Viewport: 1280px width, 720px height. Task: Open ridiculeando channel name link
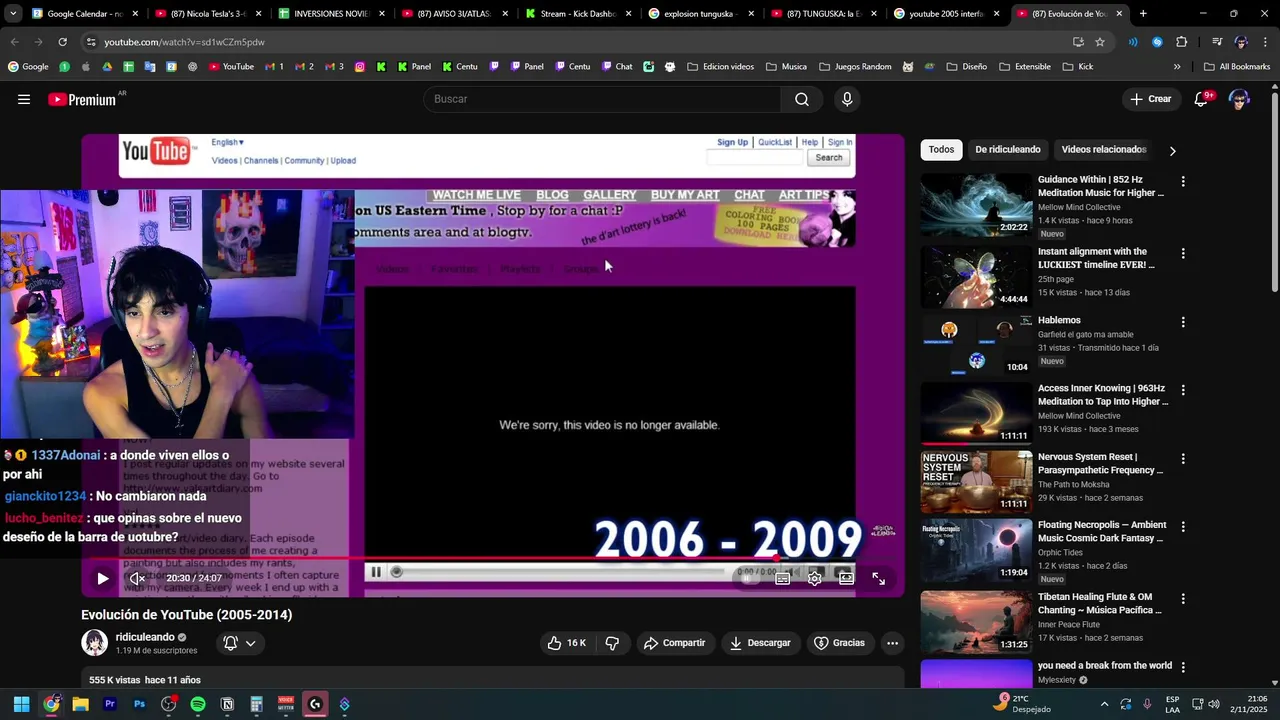[x=145, y=637]
